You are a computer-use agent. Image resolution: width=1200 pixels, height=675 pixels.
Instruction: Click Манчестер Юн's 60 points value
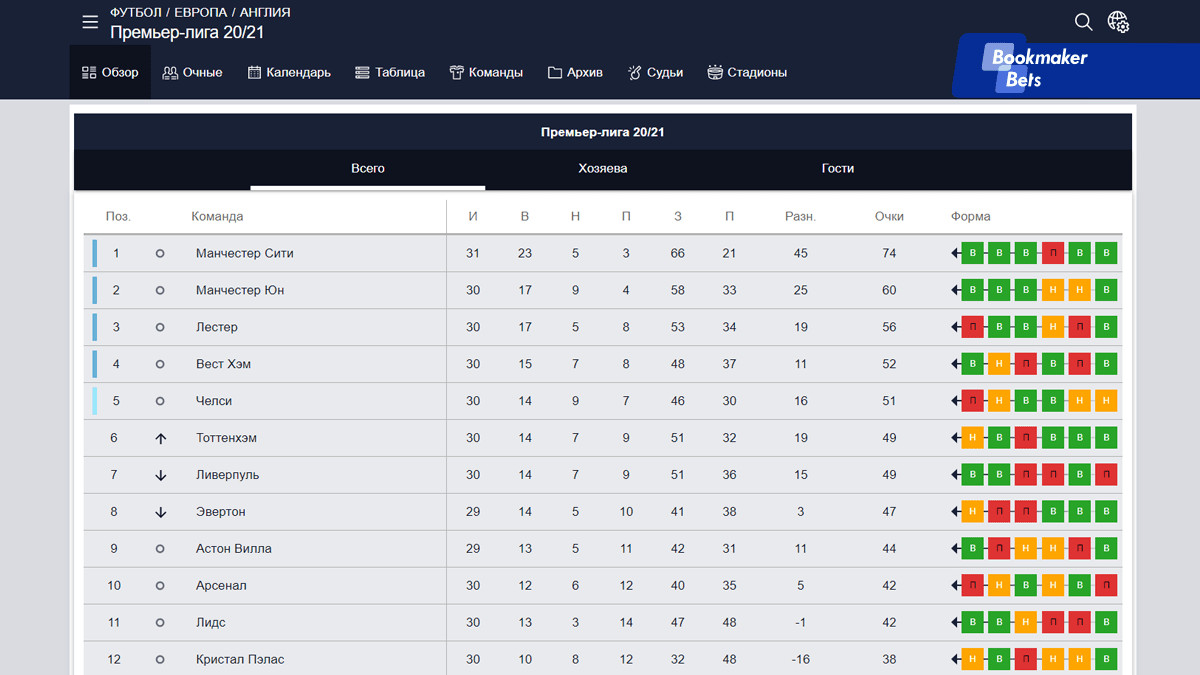pos(889,290)
